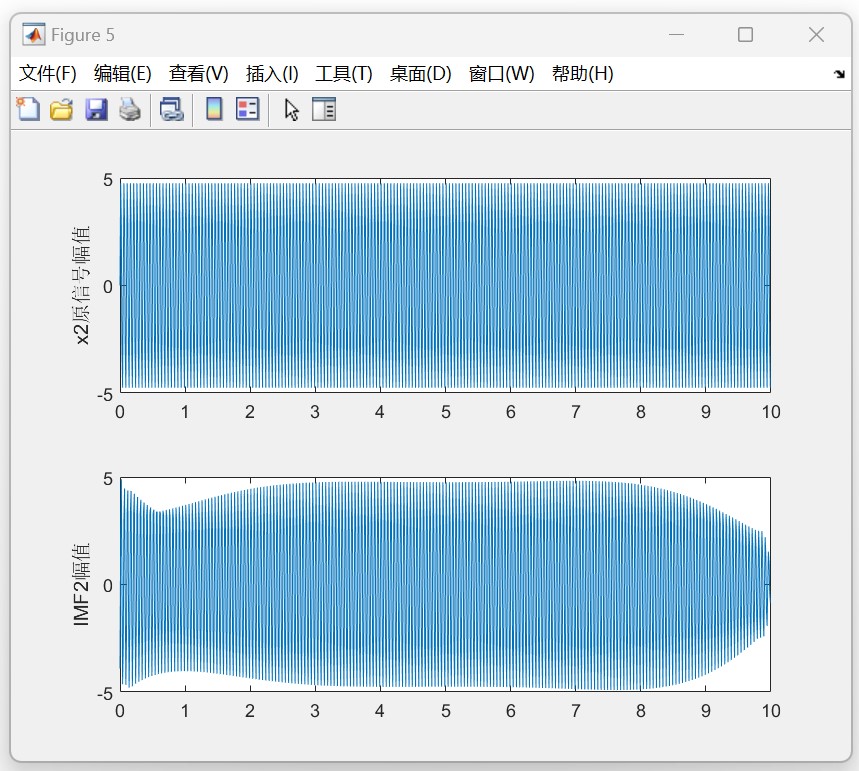Screen dimensions: 859x771
Task: Print the figure with the printer icon
Action: [130, 109]
